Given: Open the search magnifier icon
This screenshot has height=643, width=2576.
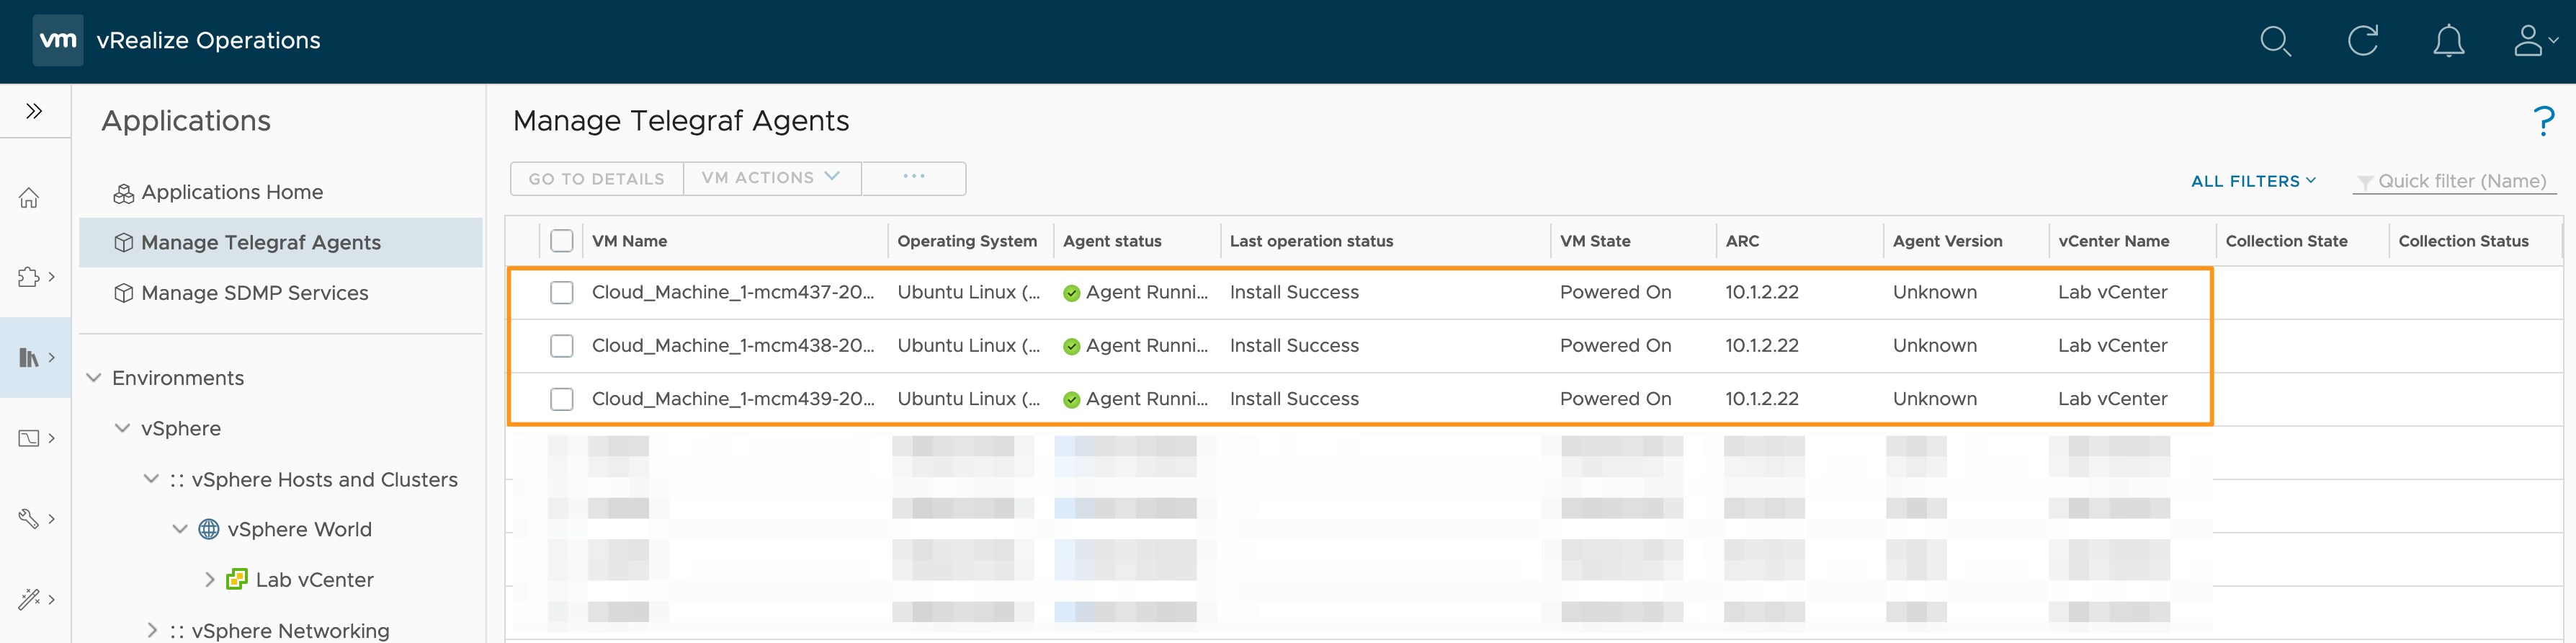Looking at the screenshot, I should click(x=2275, y=41).
